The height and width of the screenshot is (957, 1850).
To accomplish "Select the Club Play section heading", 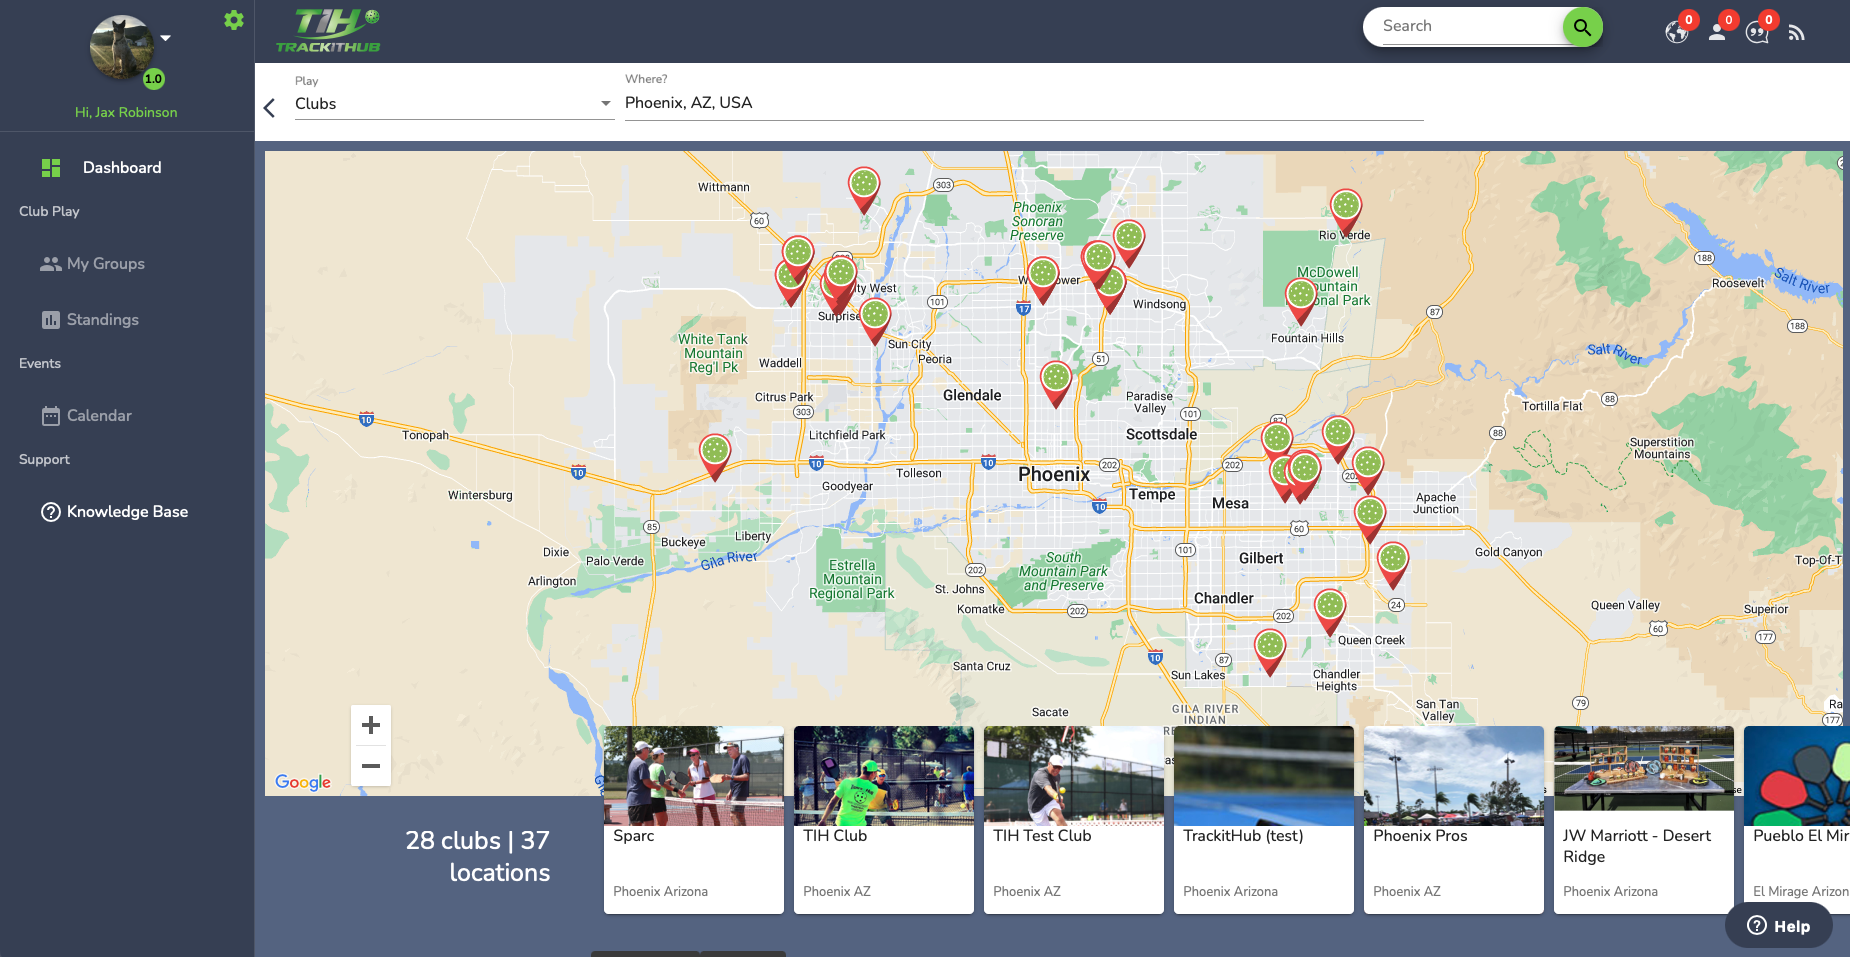I will (49, 211).
